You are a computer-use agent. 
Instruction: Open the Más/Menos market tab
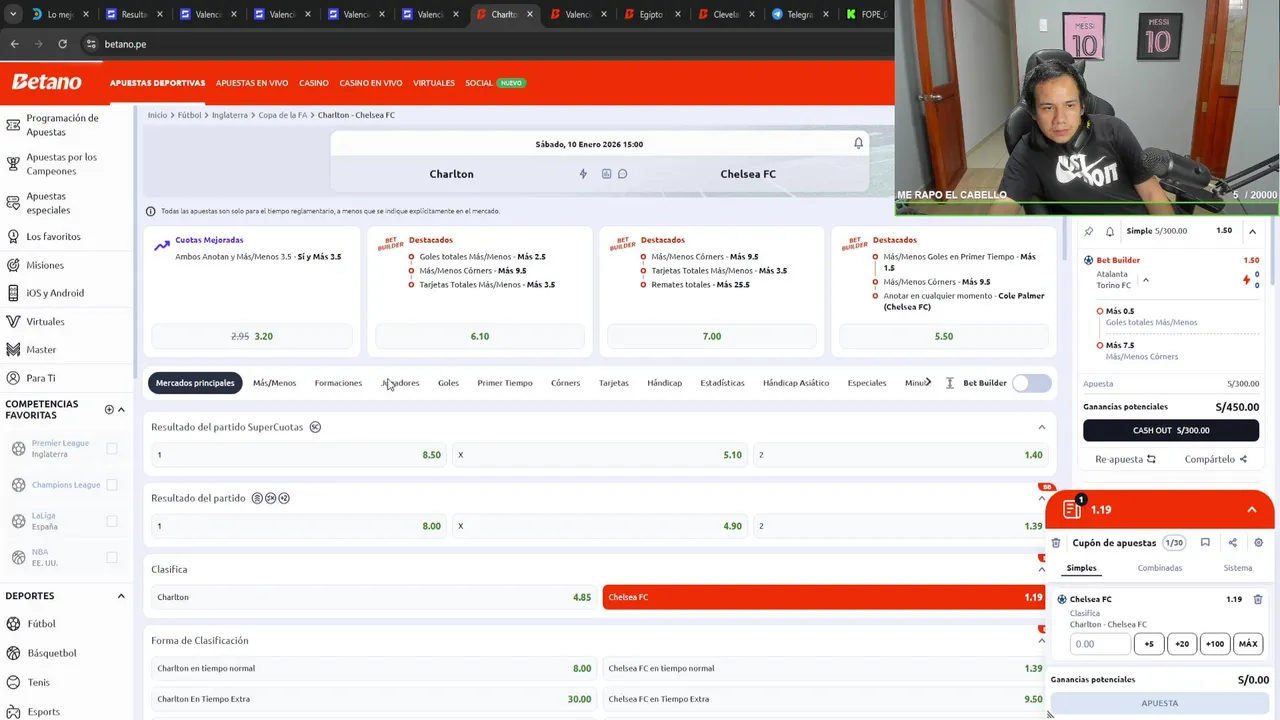[x=274, y=383]
